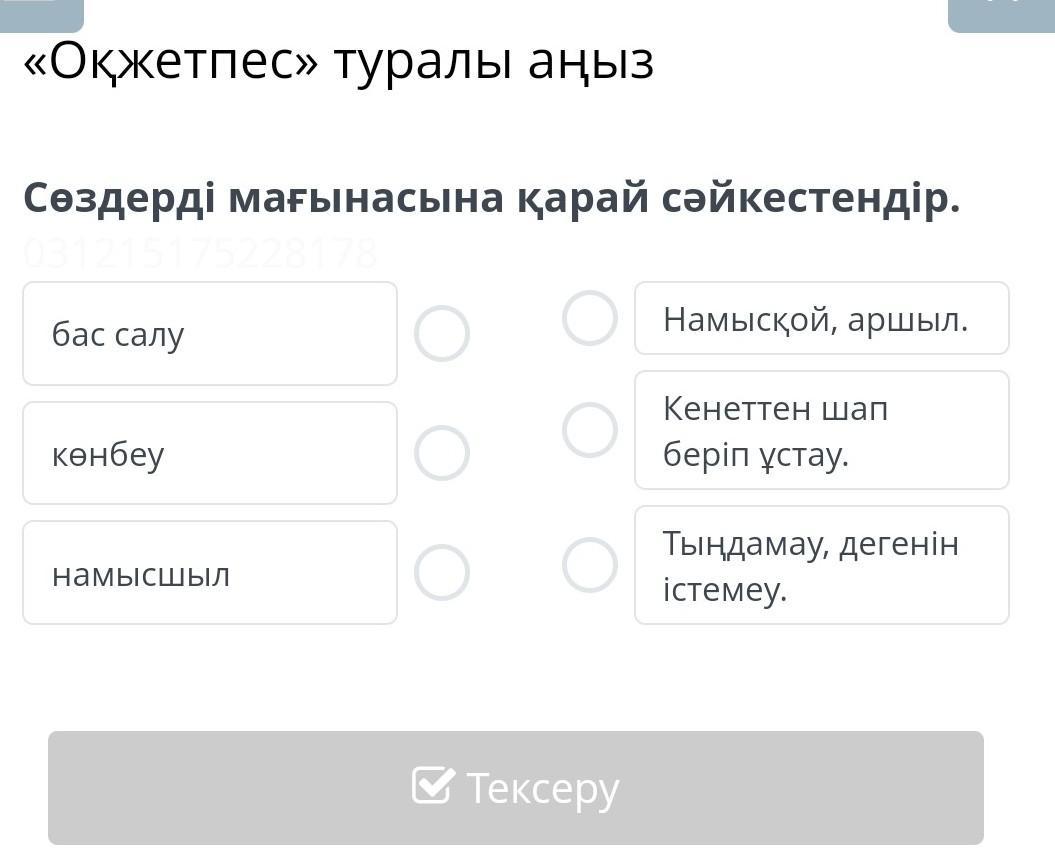
Task: Select the circle next to намысшыл
Action: pos(442,573)
